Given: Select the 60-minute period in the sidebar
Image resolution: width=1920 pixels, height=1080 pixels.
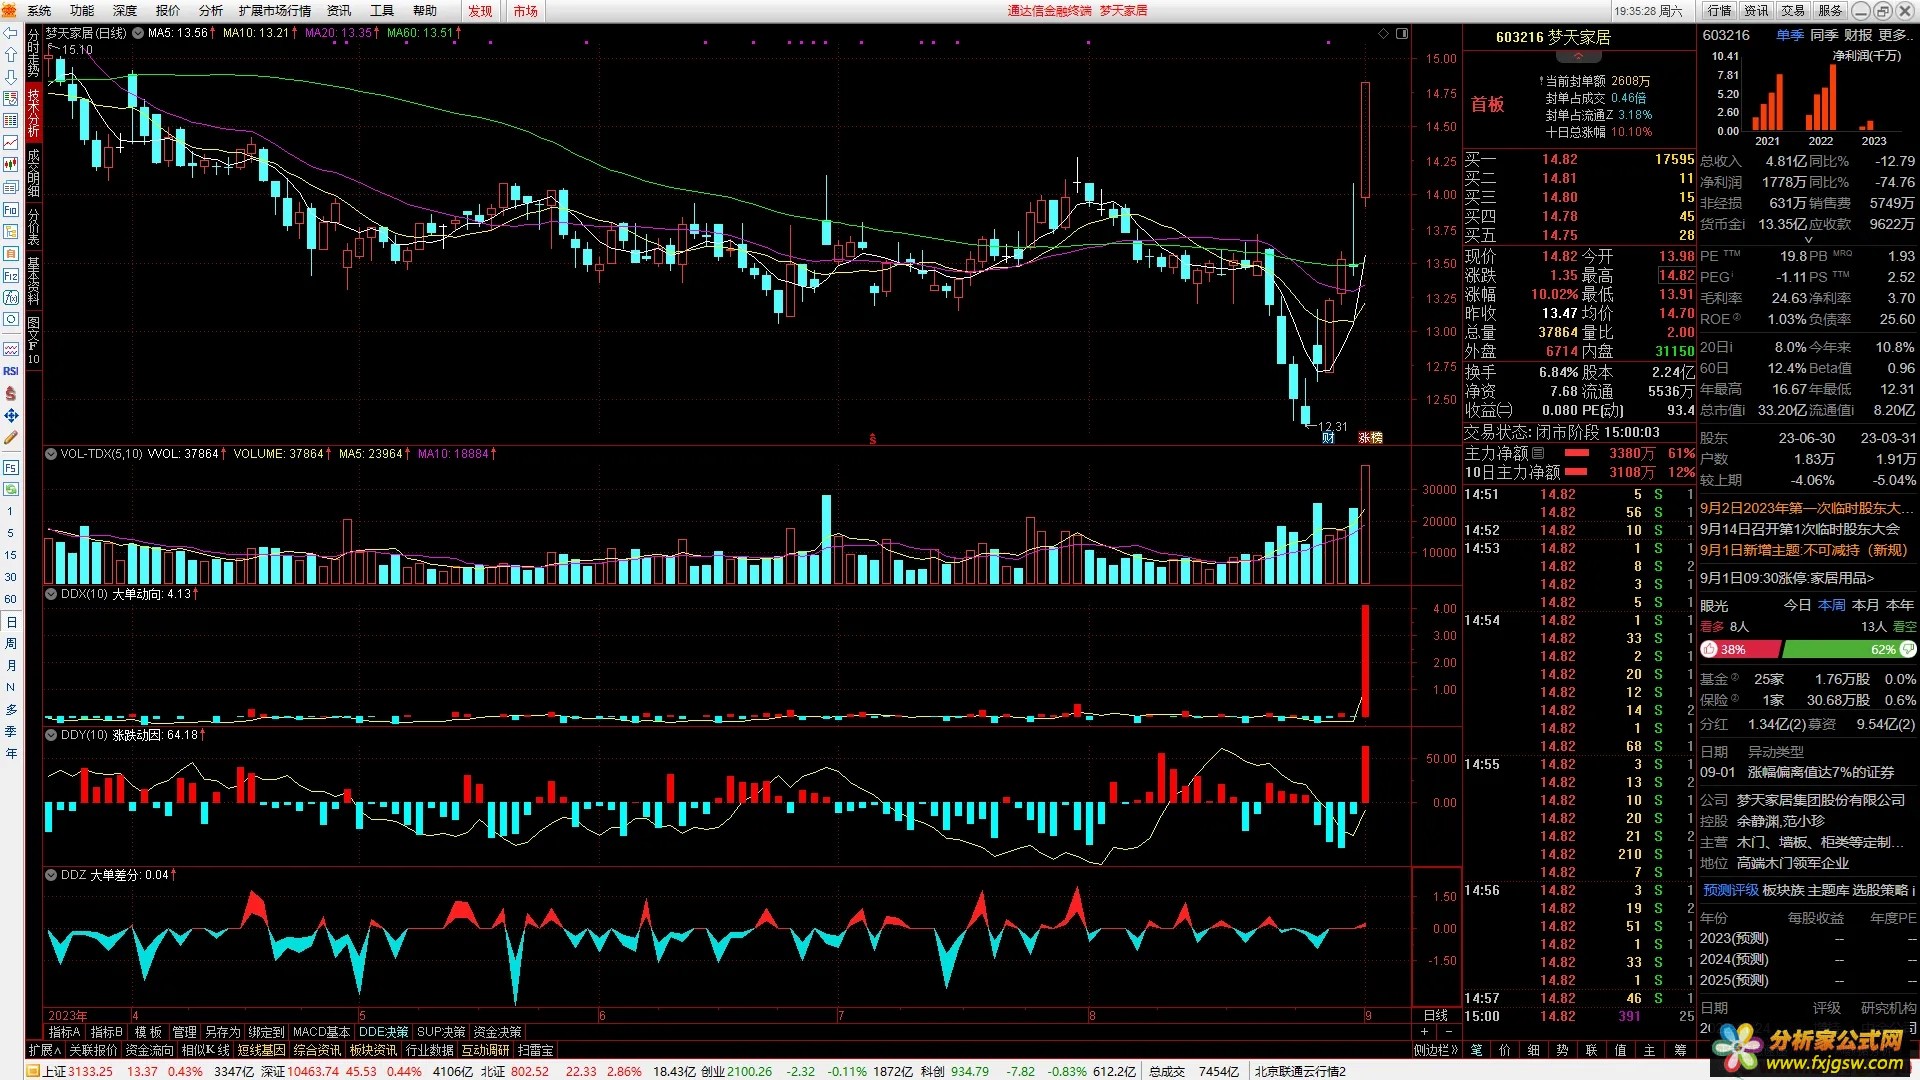Looking at the screenshot, I should click(x=11, y=599).
